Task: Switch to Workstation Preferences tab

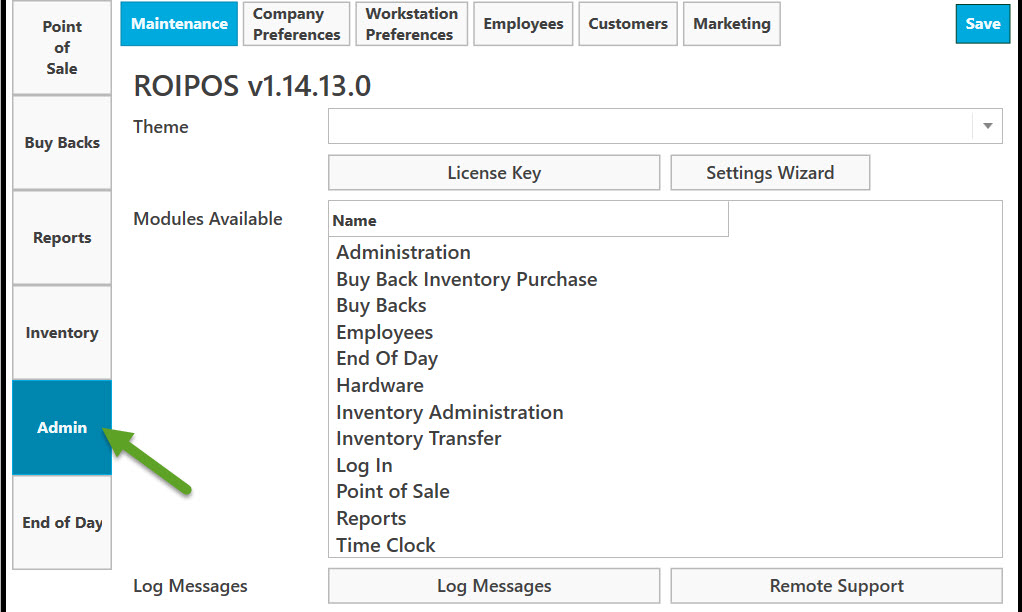Action: [412, 24]
